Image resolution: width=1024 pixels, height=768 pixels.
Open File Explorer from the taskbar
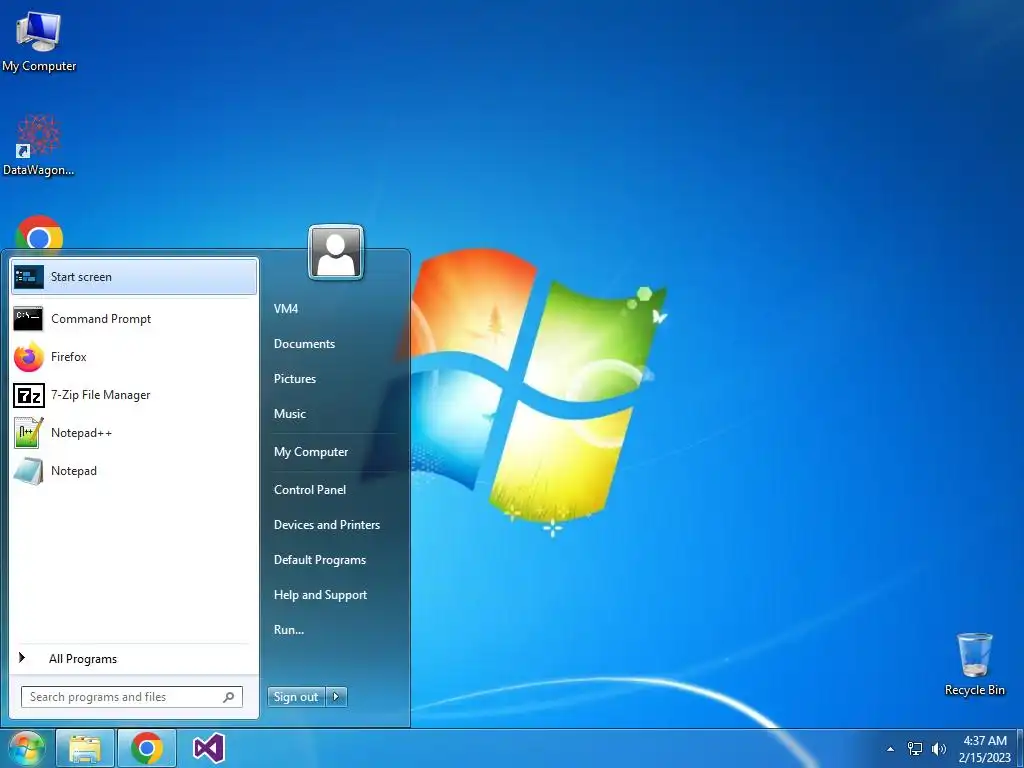(85, 748)
